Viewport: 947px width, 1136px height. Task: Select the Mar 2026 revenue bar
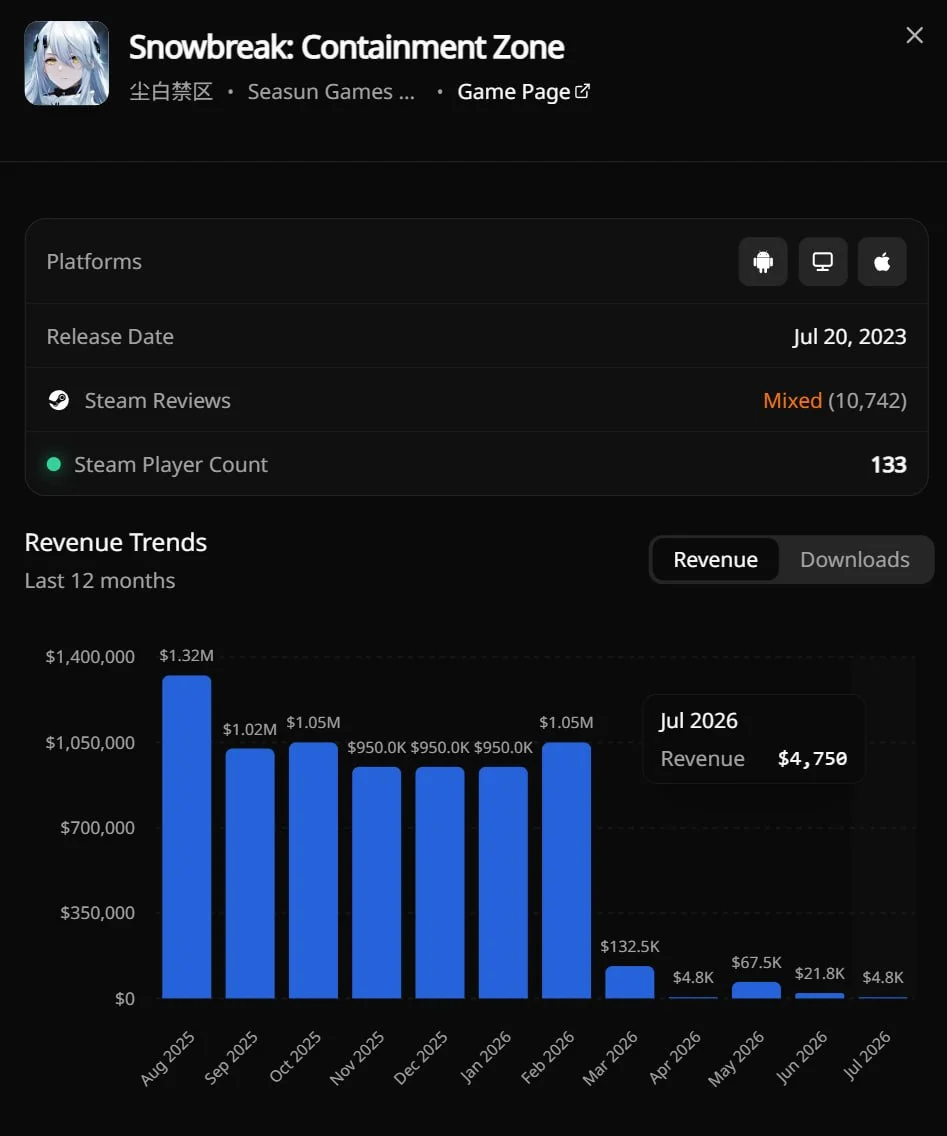coord(630,982)
